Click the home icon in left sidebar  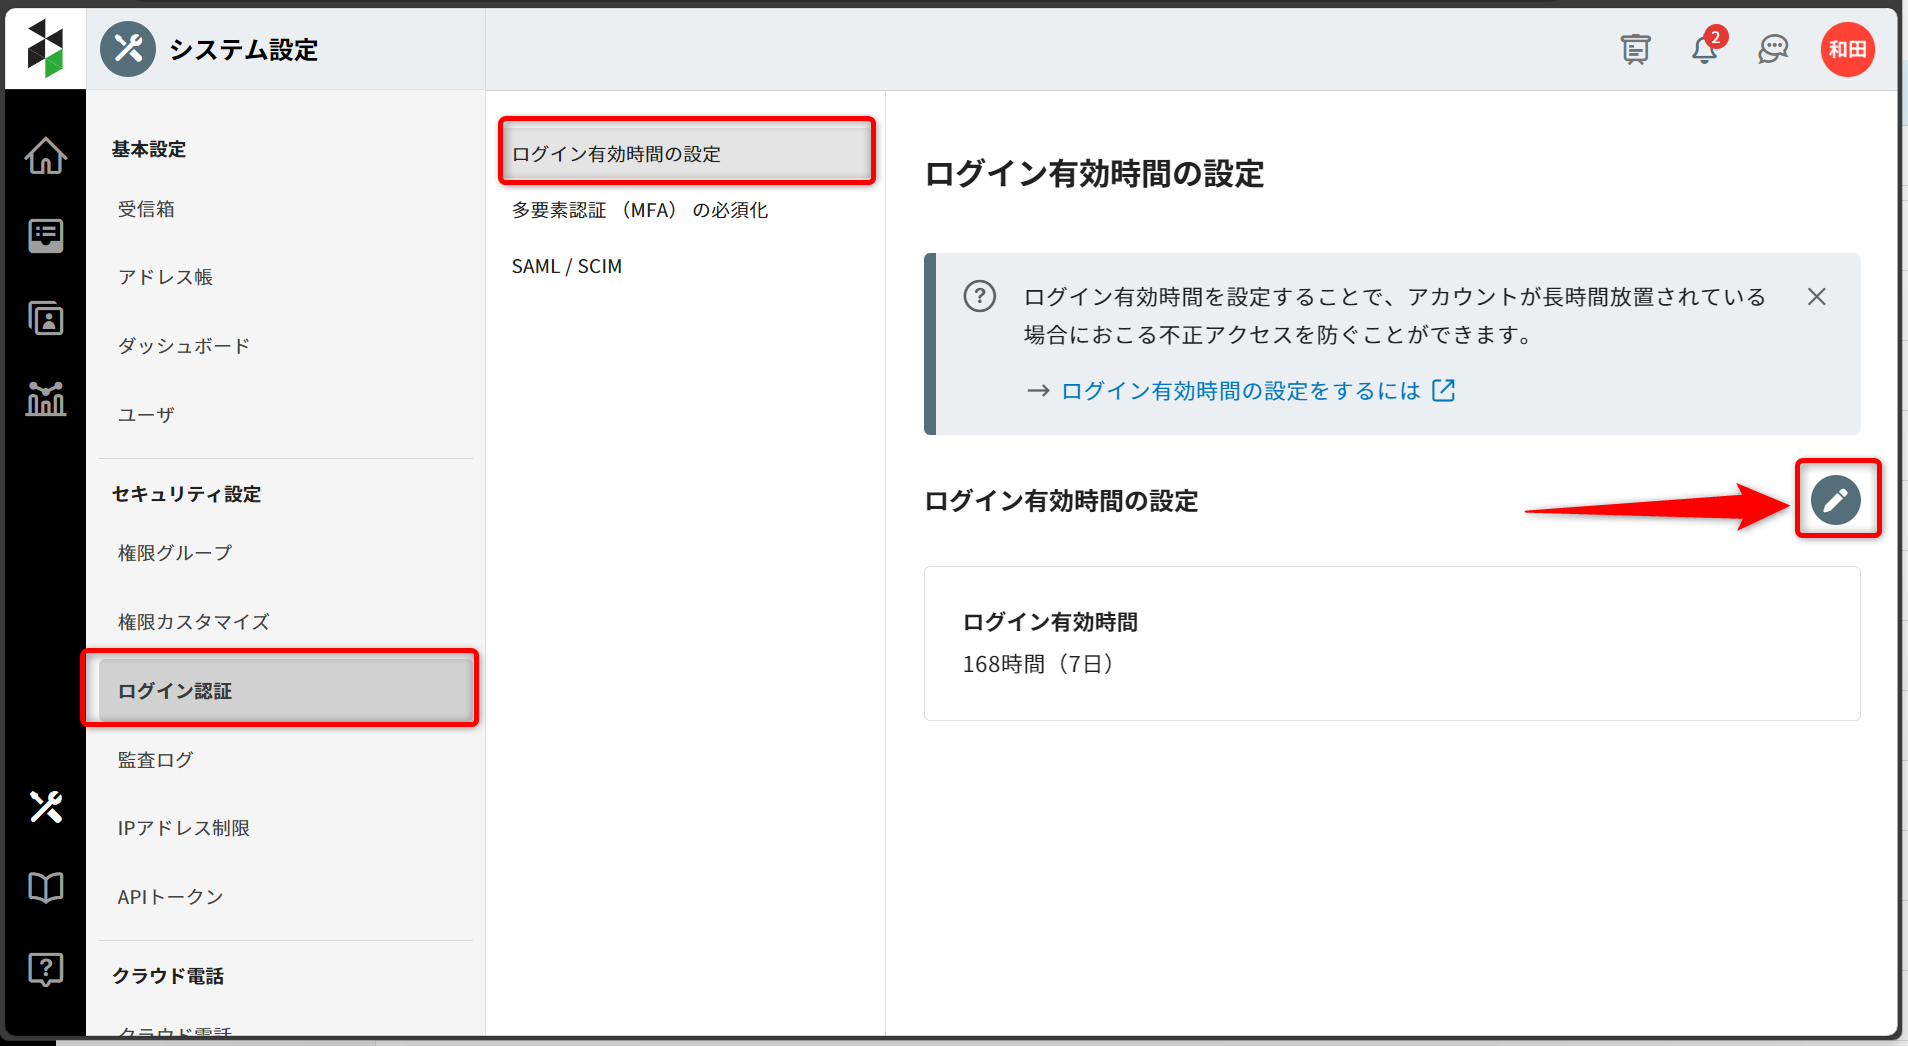tap(46, 156)
